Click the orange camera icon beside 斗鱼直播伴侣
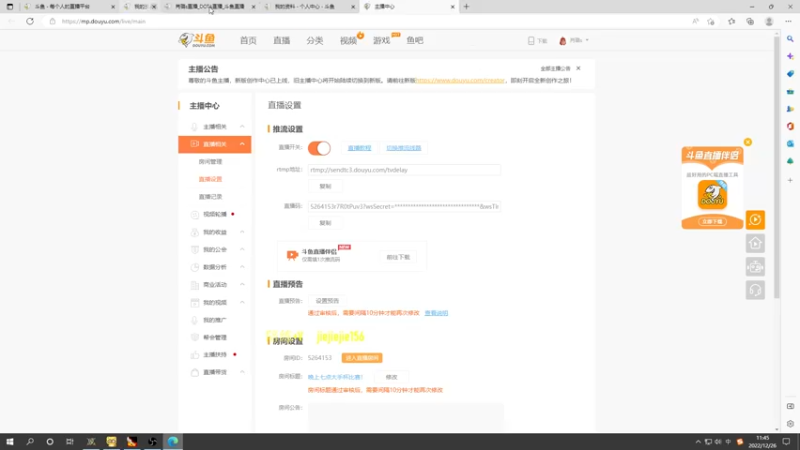The height and width of the screenshot is (450, 800). pos(292,255)
